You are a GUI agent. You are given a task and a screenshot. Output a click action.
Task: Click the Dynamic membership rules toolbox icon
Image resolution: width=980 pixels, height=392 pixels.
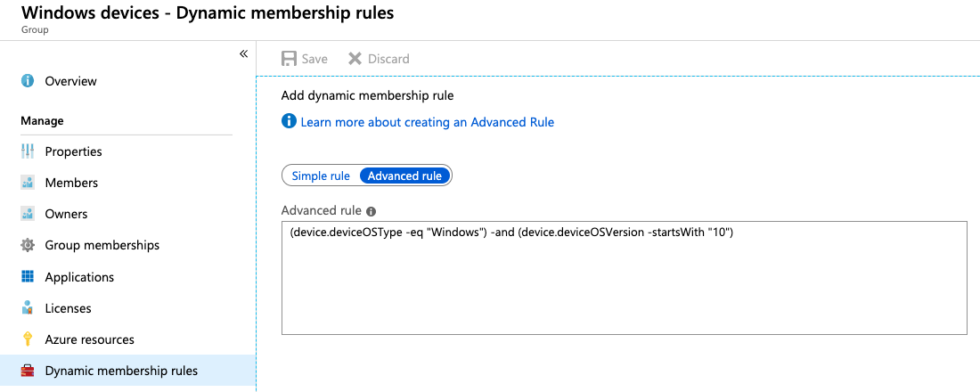click(x=28, y=371)
